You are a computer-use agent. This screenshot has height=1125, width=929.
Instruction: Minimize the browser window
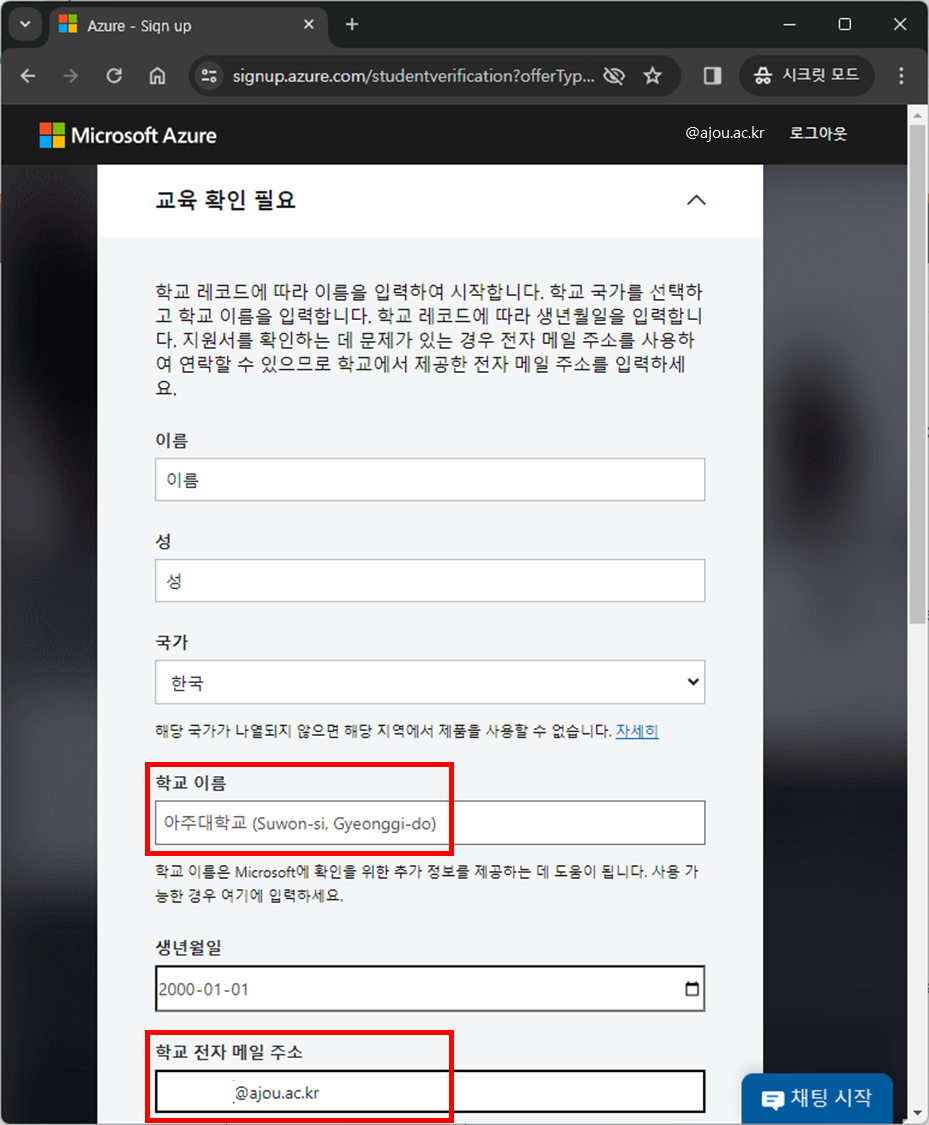tap(790, 24)
